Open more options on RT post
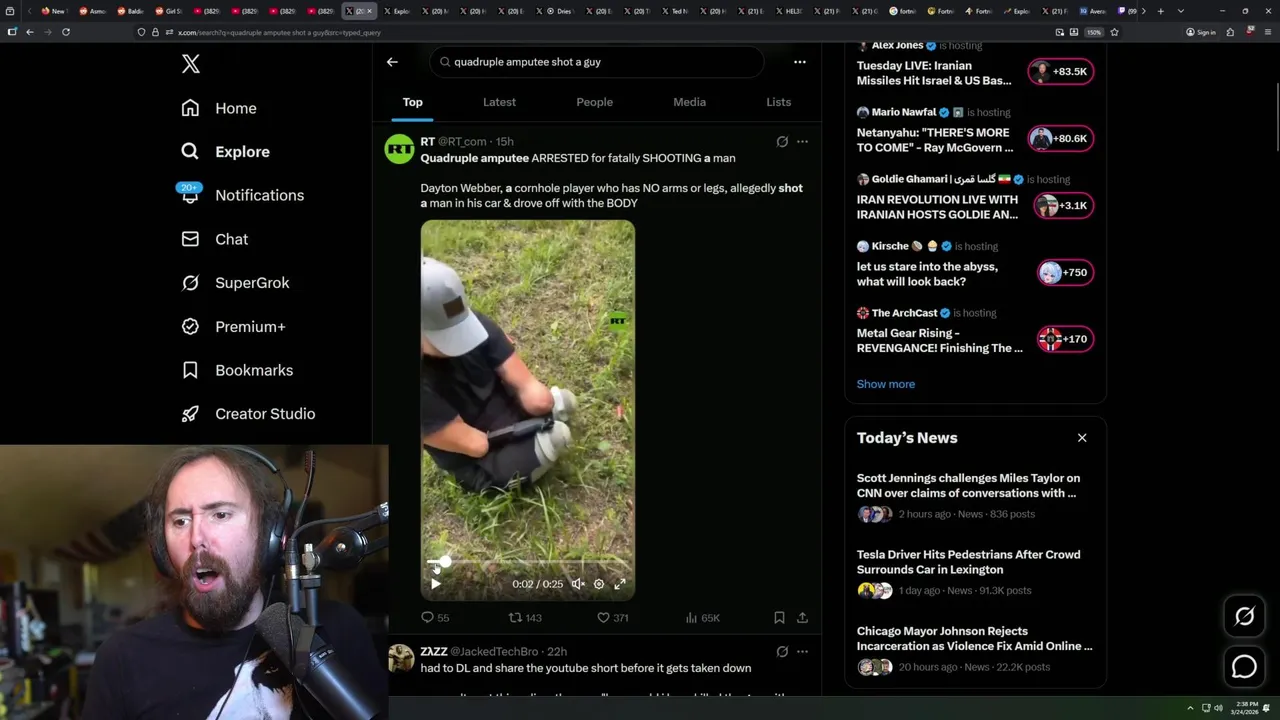This screenshot has height=720, width=1280. (802, 142)
